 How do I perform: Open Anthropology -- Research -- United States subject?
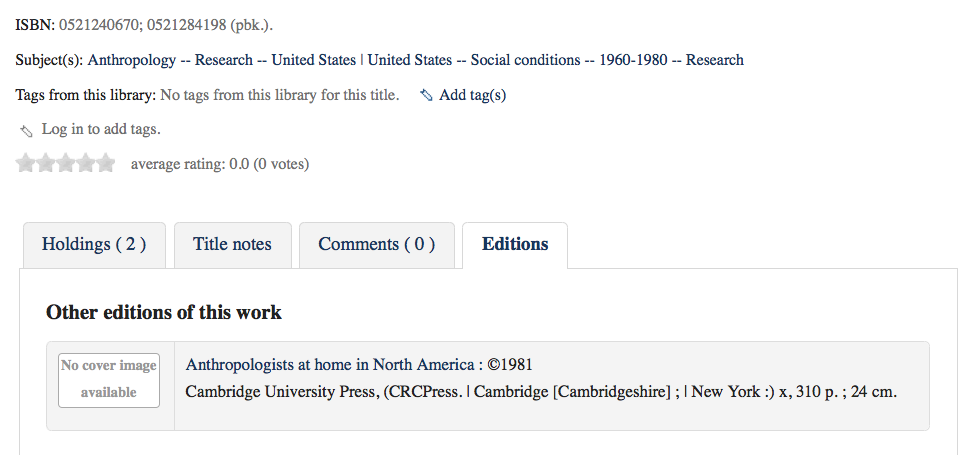tap(221, 60)
